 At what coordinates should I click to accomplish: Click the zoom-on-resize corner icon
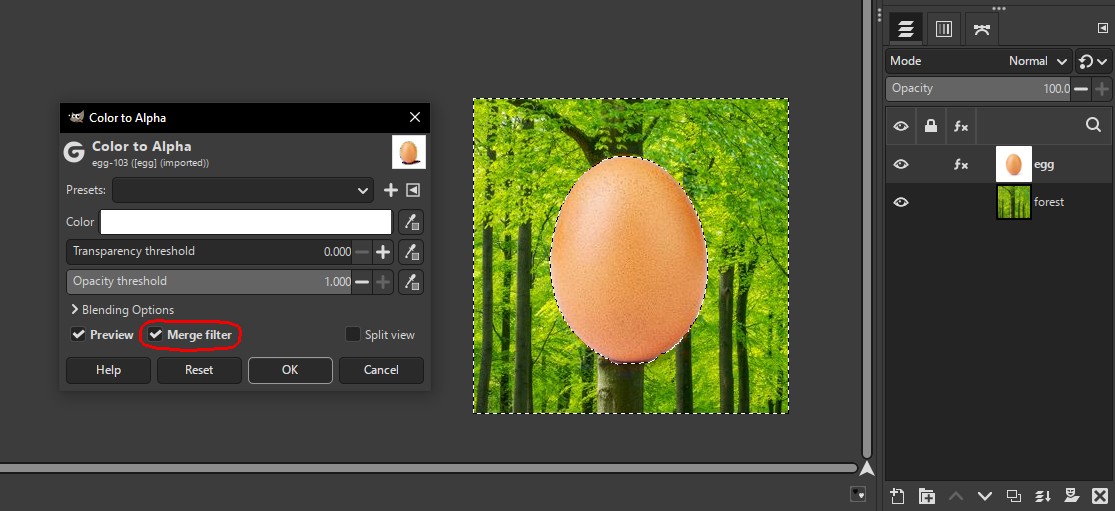[858, 494]
